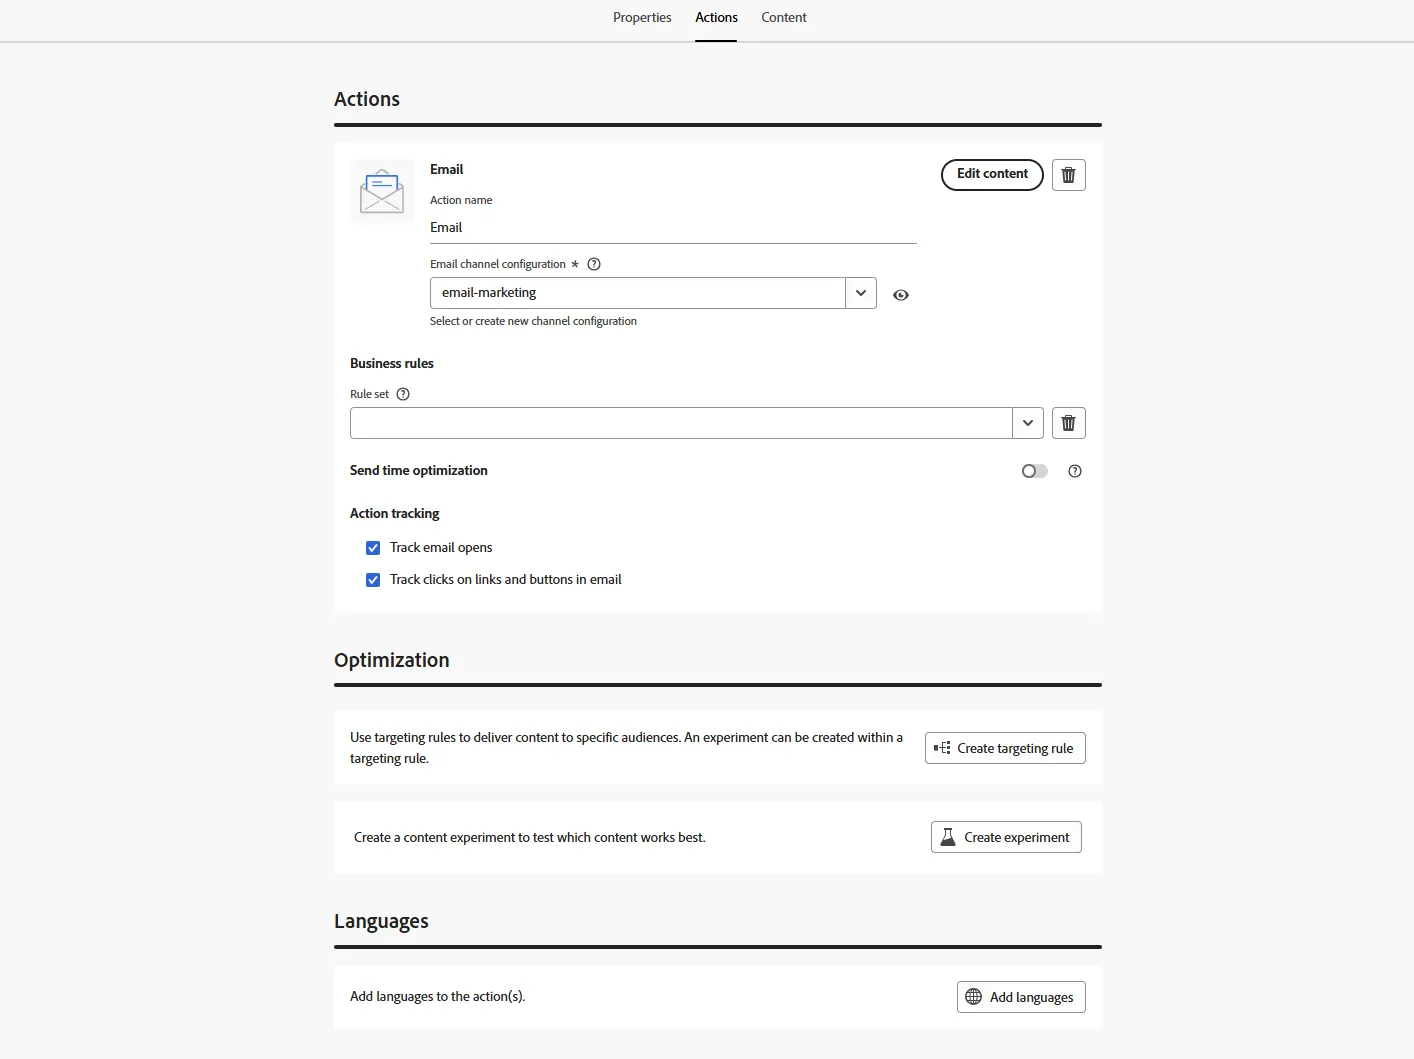The height and width of the screenshot is (1059, 1414).
Task: Click the Action name input field
Action: (673, 228)
